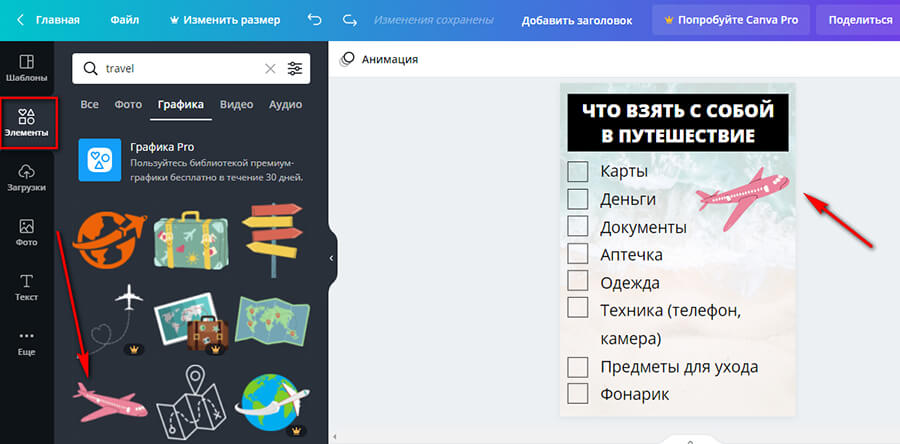Open the Элементы elements panel

[x=26, y=123]
